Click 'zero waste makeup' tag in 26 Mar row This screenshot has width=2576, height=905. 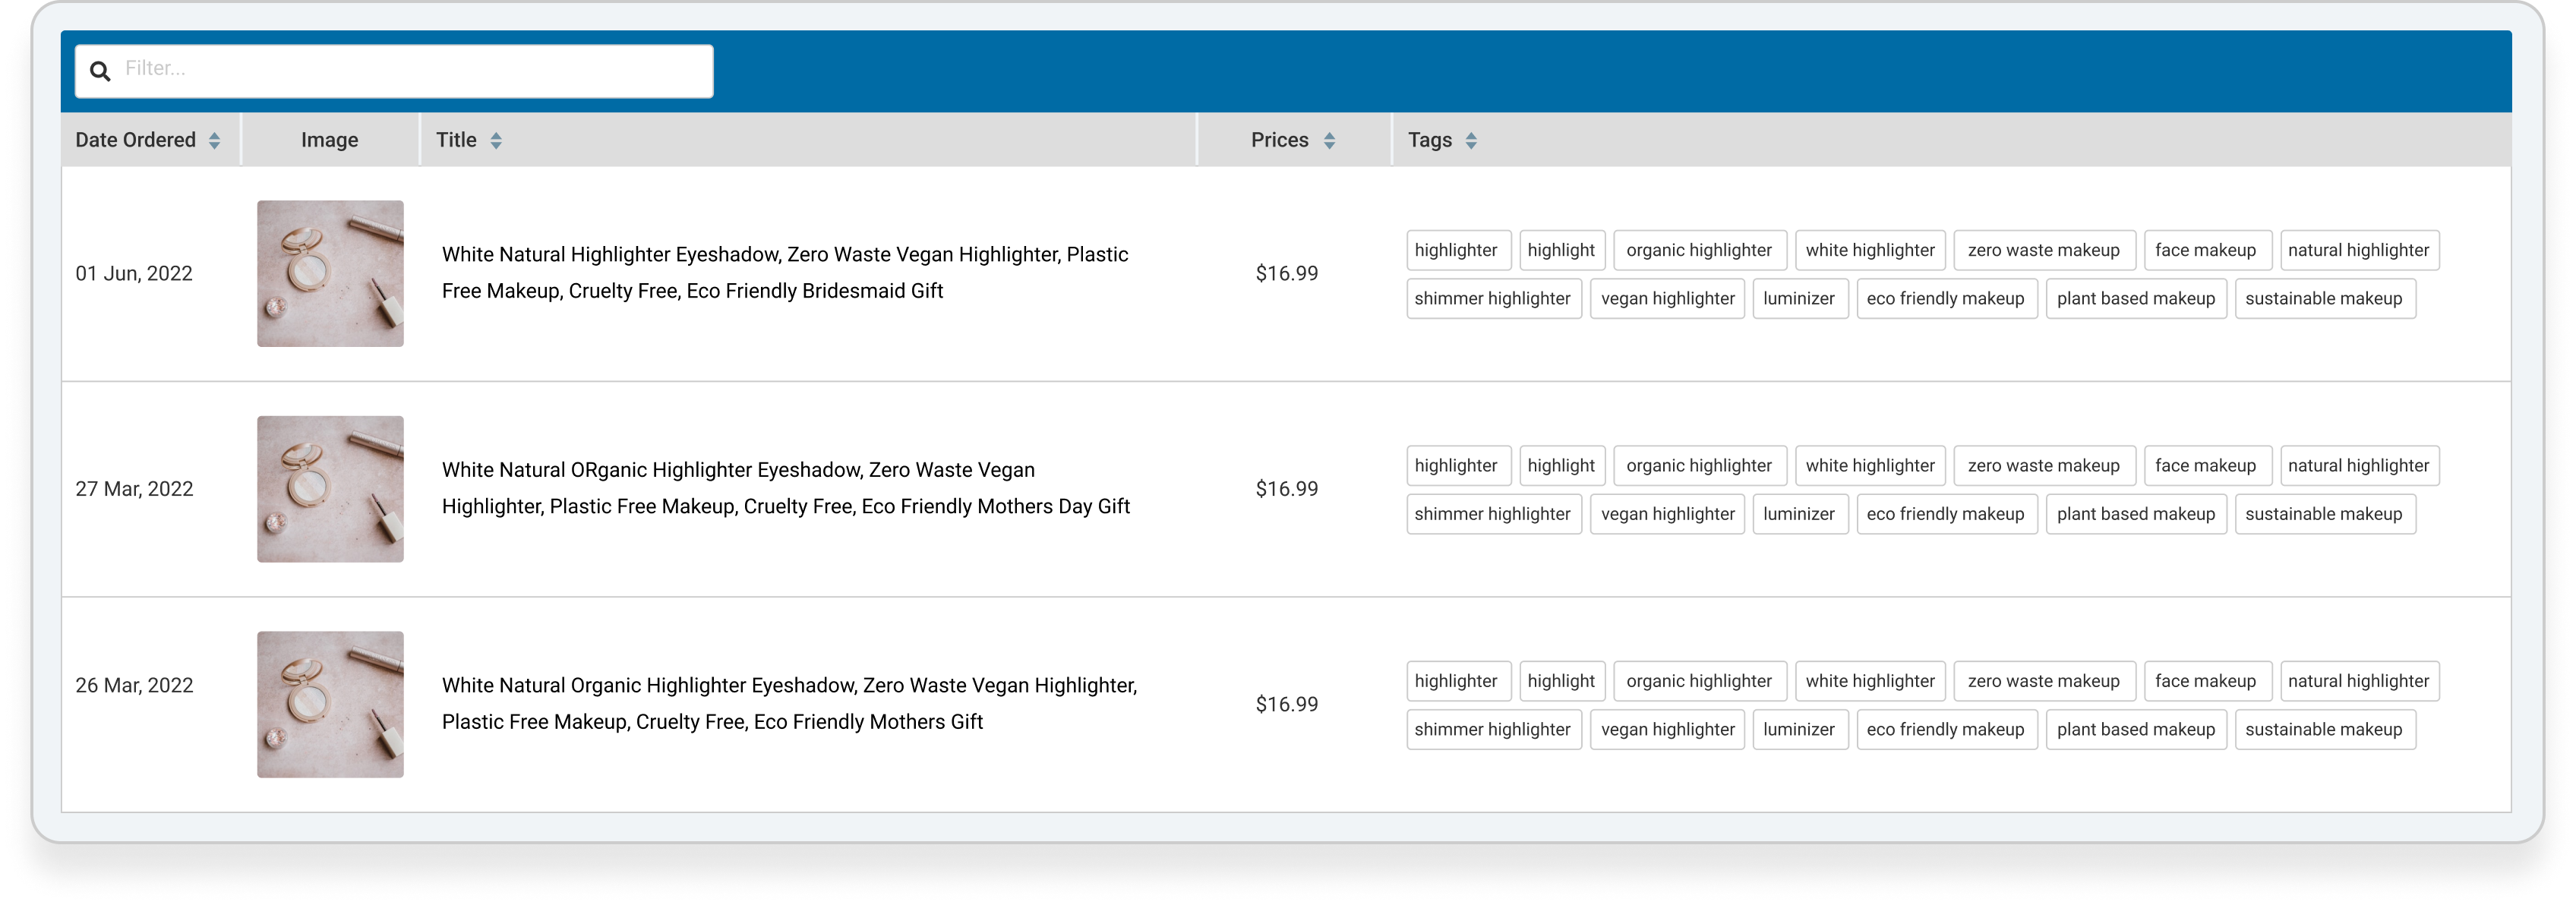[2044, 681]
